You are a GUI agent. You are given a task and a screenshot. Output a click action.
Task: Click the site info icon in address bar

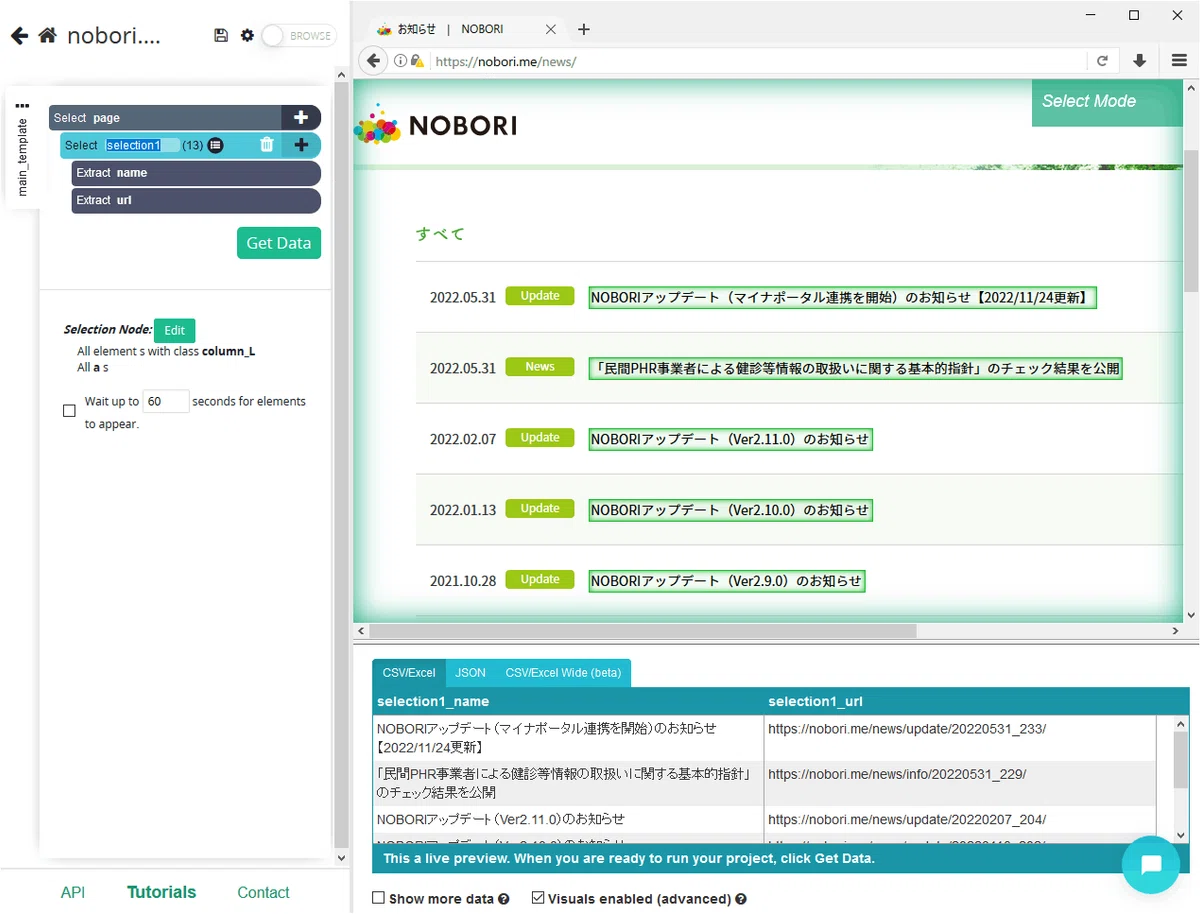tap(400, 61)
